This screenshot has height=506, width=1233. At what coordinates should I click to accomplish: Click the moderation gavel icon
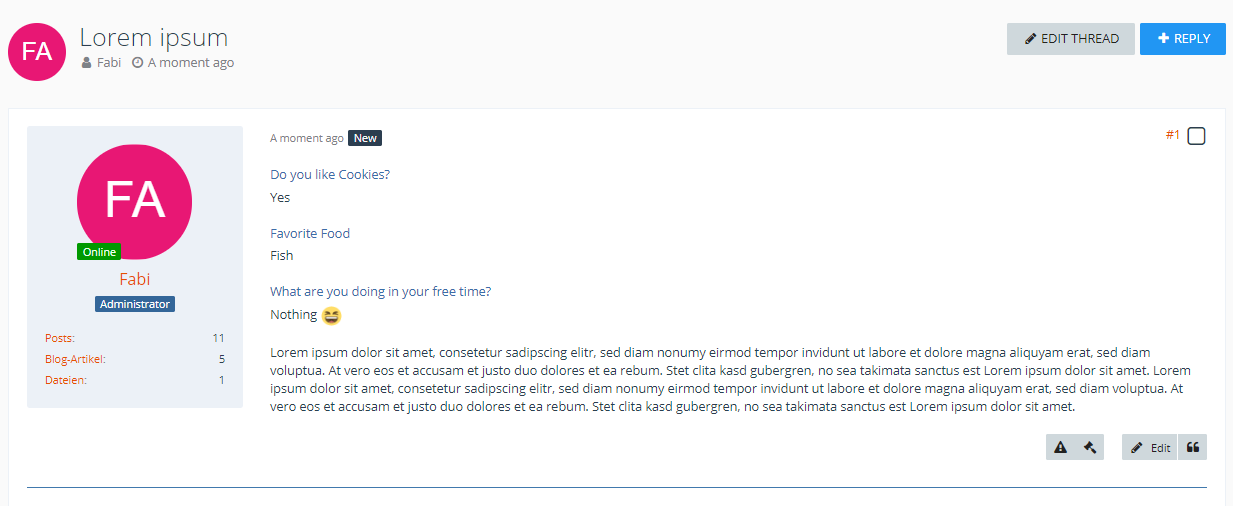tap(1090, 447)
